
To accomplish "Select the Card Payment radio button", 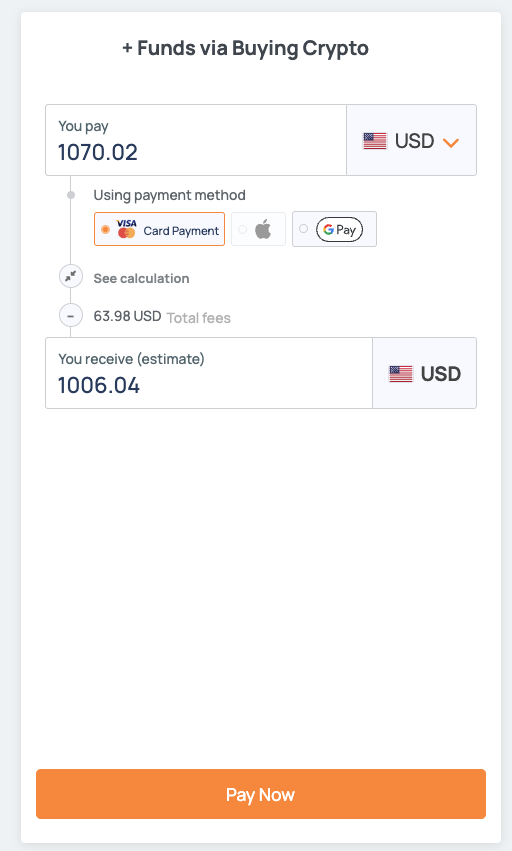I will click(x=105, y=230).
